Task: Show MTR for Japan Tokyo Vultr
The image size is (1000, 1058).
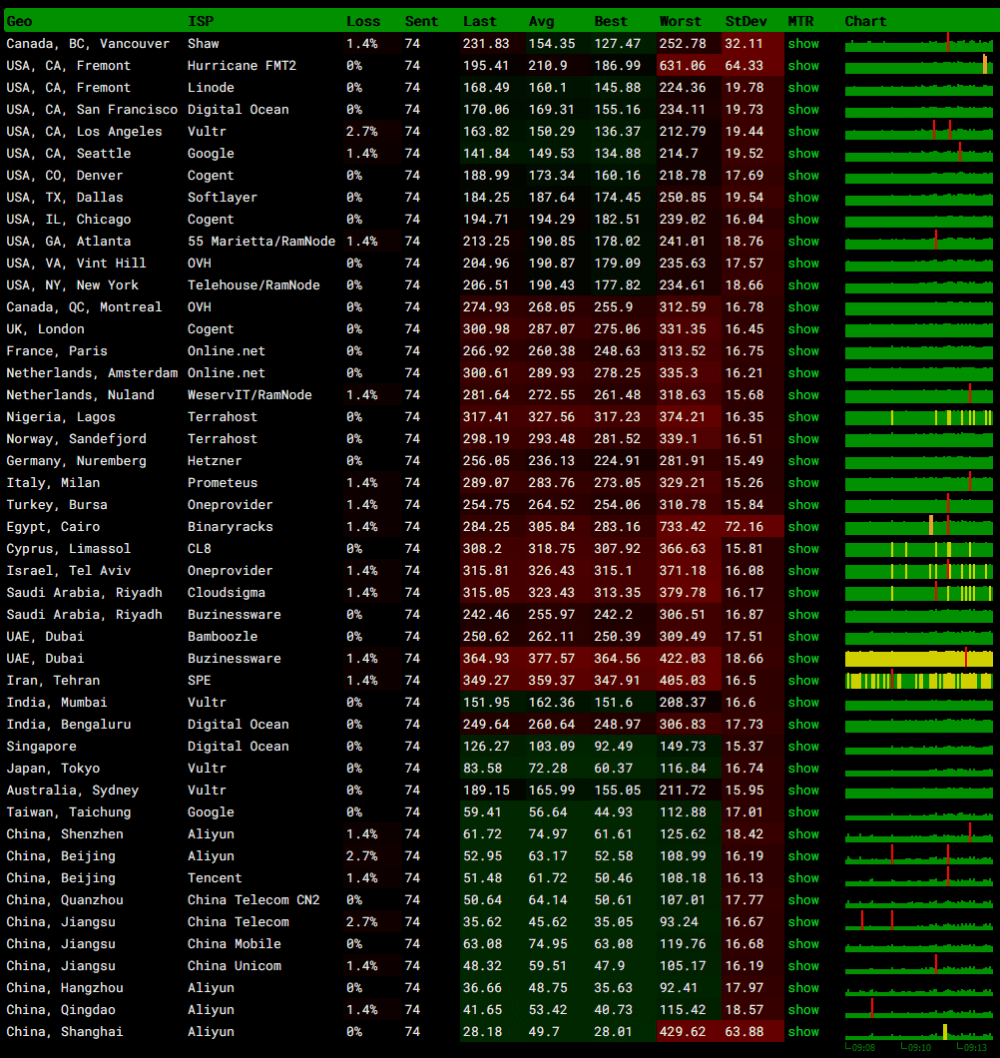Action: pyautogui.click(x=803, y=768)
